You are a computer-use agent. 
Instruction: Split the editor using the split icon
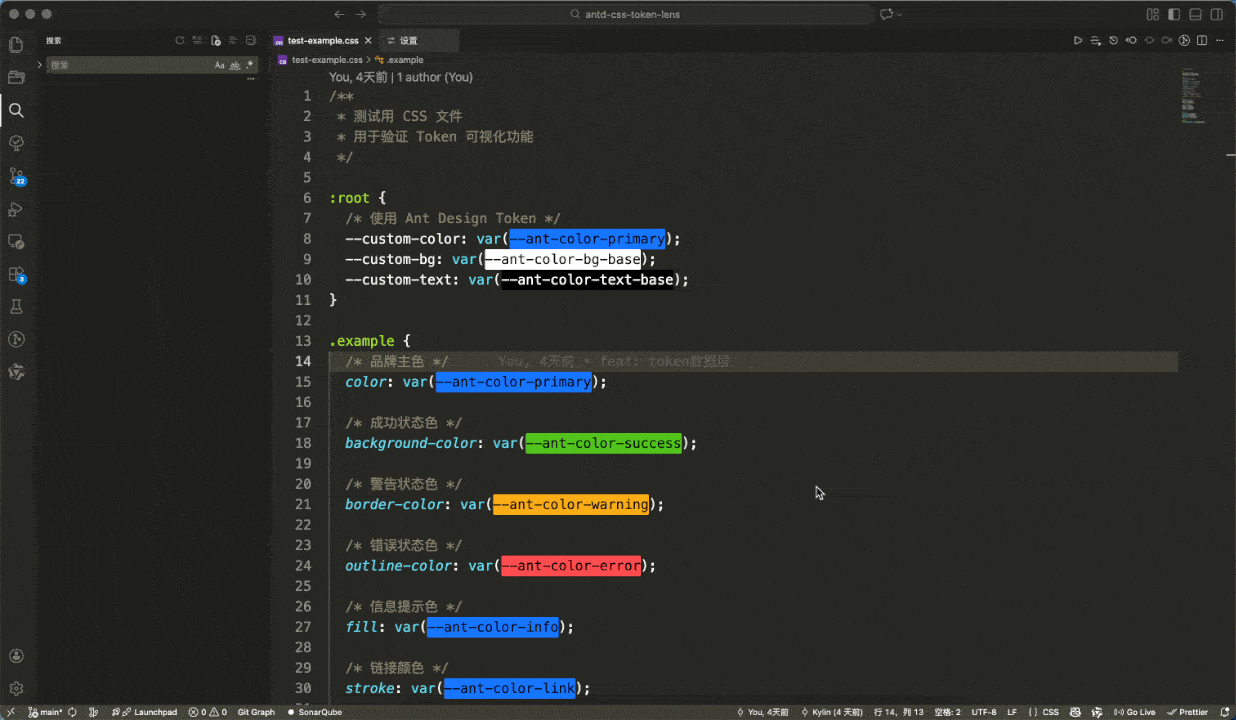1202,40
